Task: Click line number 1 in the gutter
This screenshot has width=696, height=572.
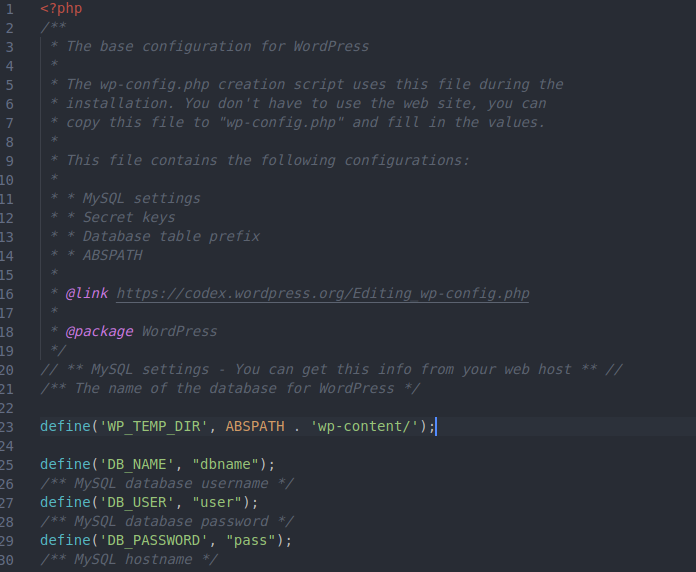Action: tap(10, 9)
